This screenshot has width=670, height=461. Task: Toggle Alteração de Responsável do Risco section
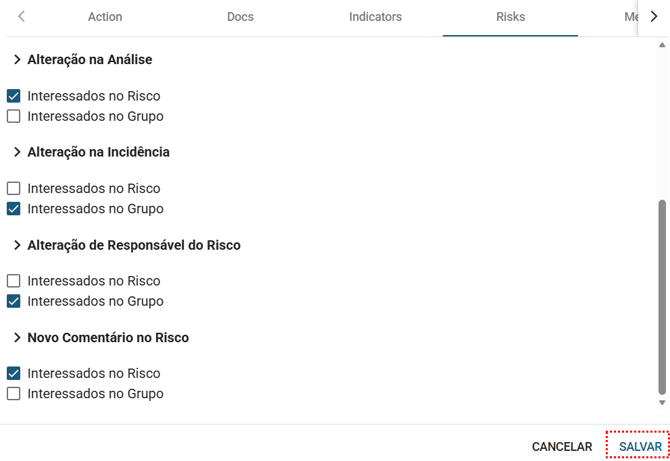(17, 245)
